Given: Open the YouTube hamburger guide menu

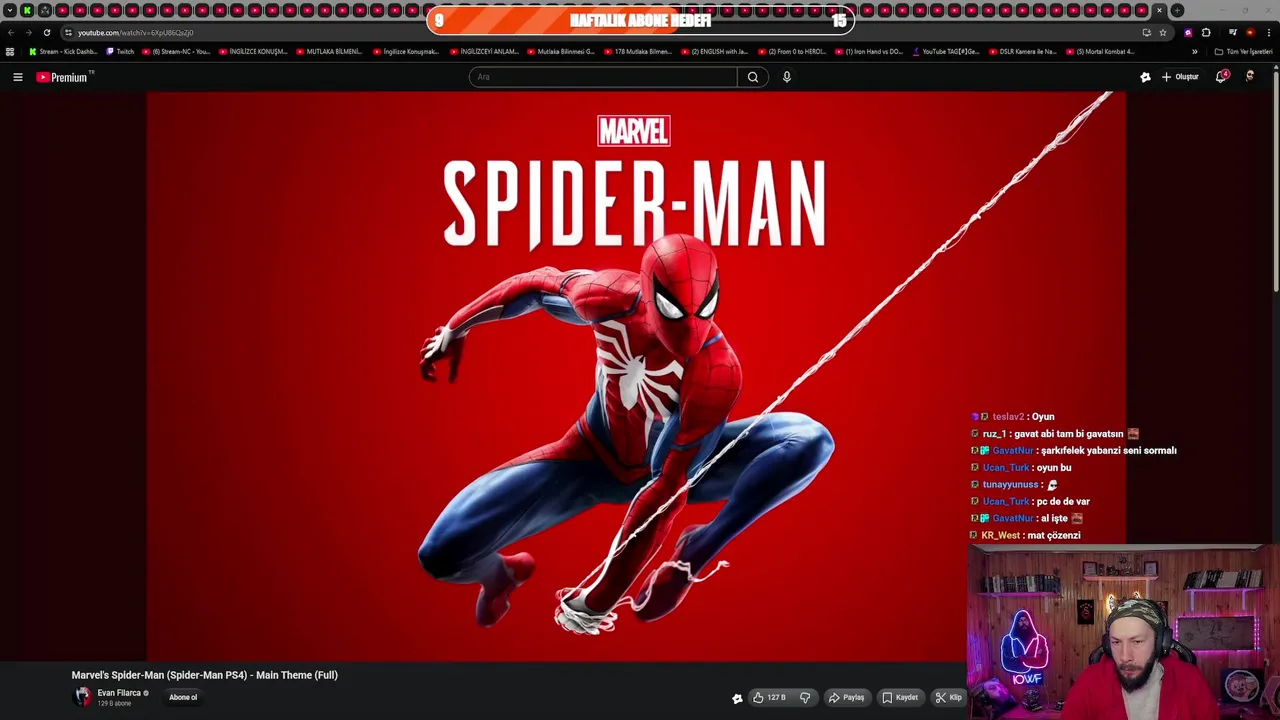Looking at the screenshot, I should pos(18,77).
